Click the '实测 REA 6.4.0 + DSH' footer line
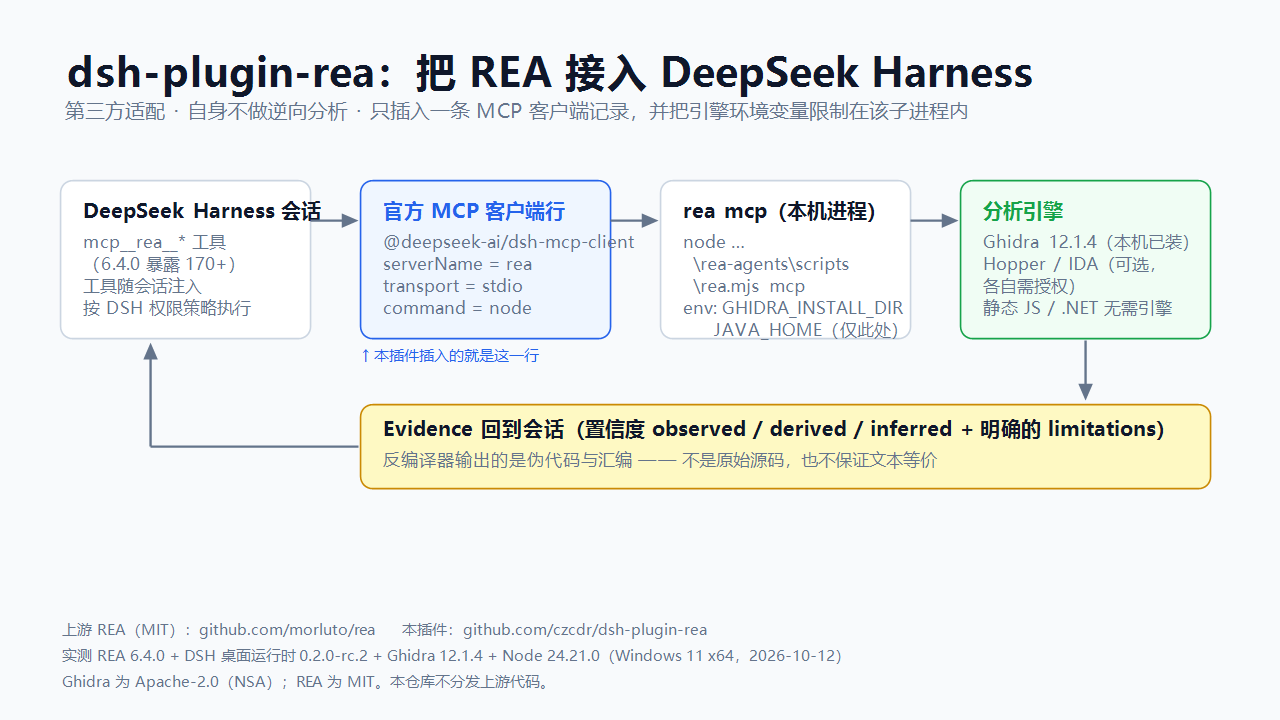The width and height of the screenshot is (1280, 720). [452, 656]
